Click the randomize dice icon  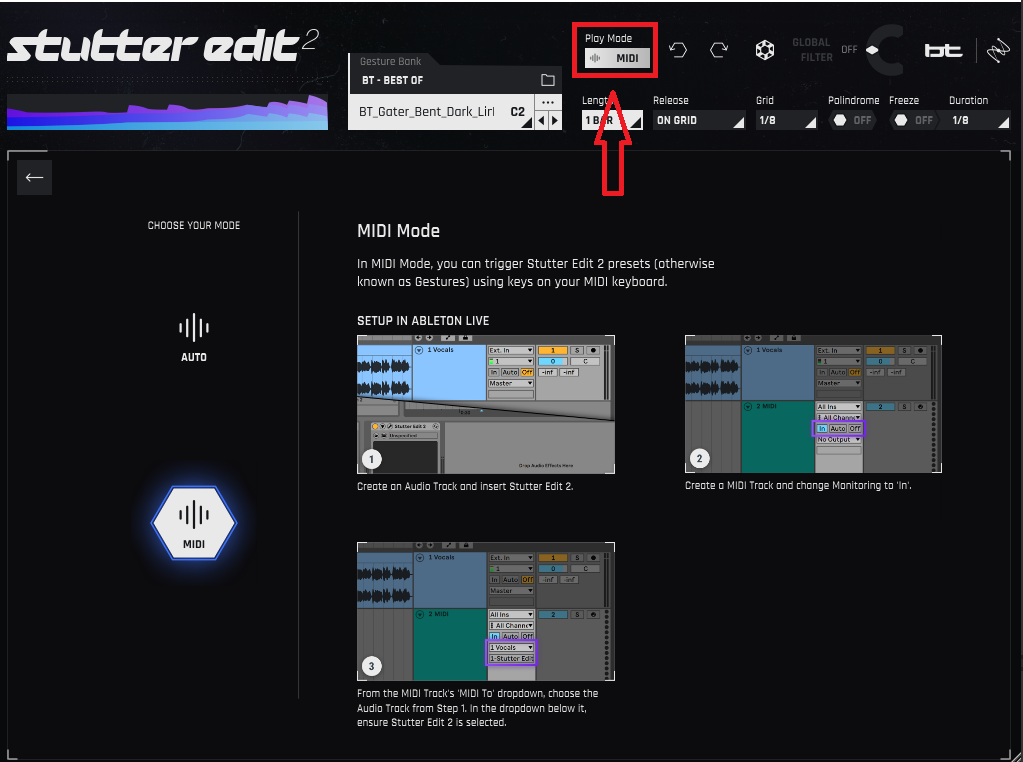pyautogui.click(x=765, y=50)
